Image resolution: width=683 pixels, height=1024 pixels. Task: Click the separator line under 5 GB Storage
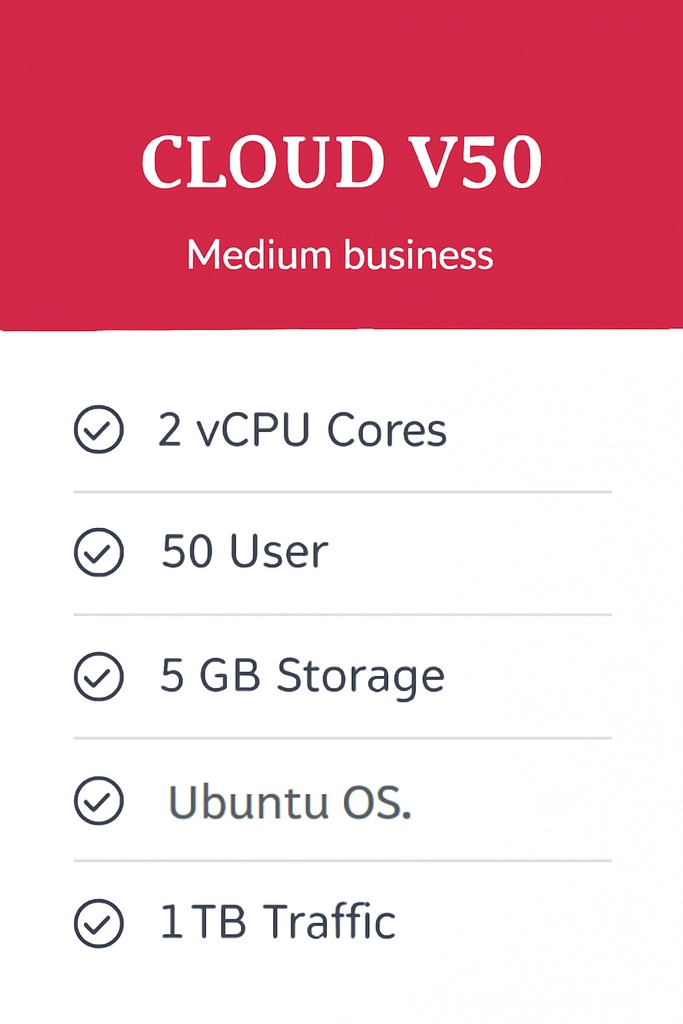[342, 739]
